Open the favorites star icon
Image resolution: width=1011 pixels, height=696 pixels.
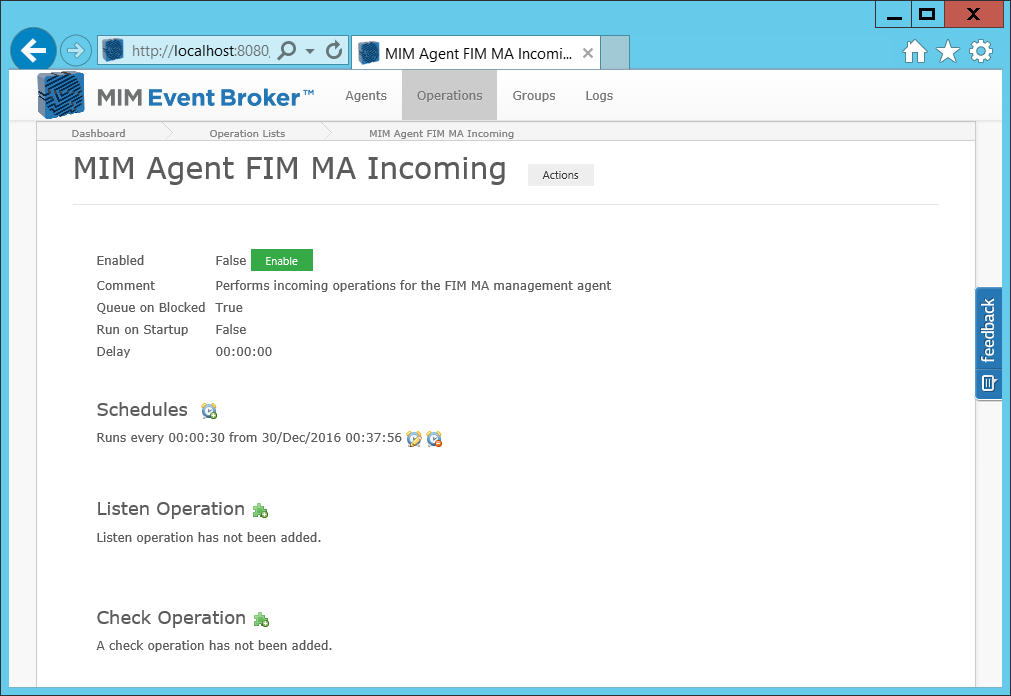[x=948, y=51]
